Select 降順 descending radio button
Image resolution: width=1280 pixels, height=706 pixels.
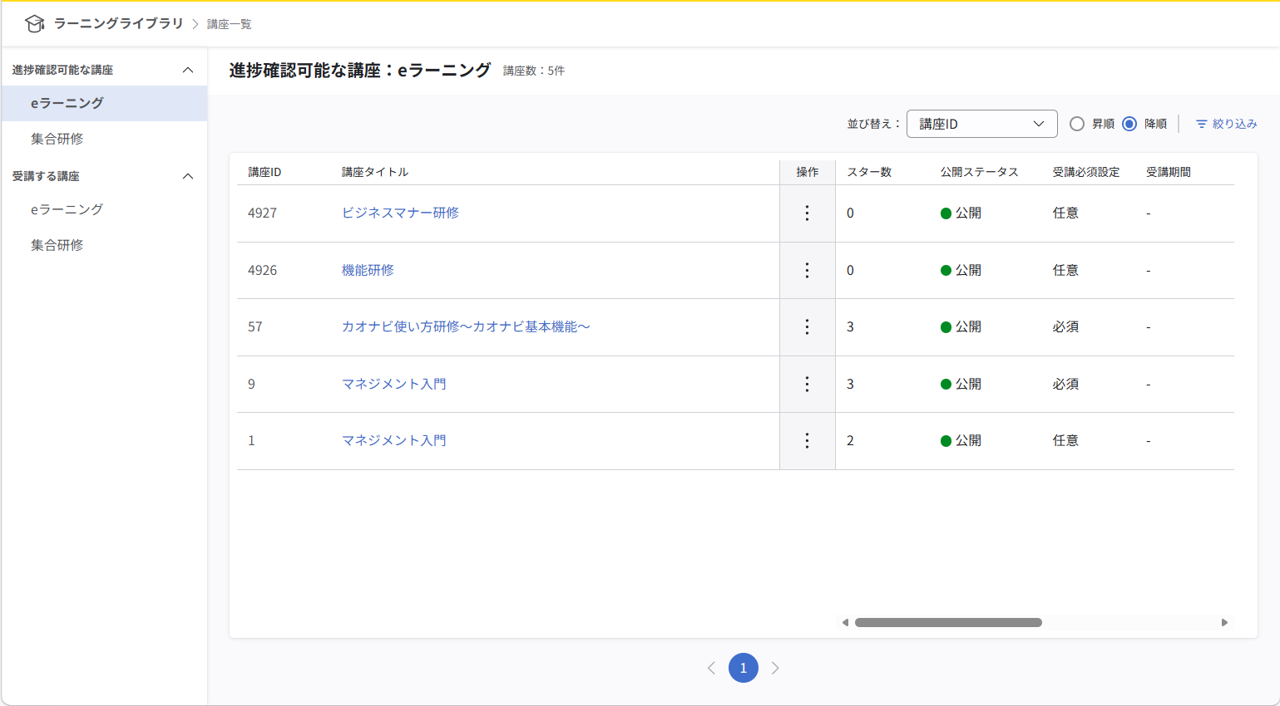point(1130,124)
